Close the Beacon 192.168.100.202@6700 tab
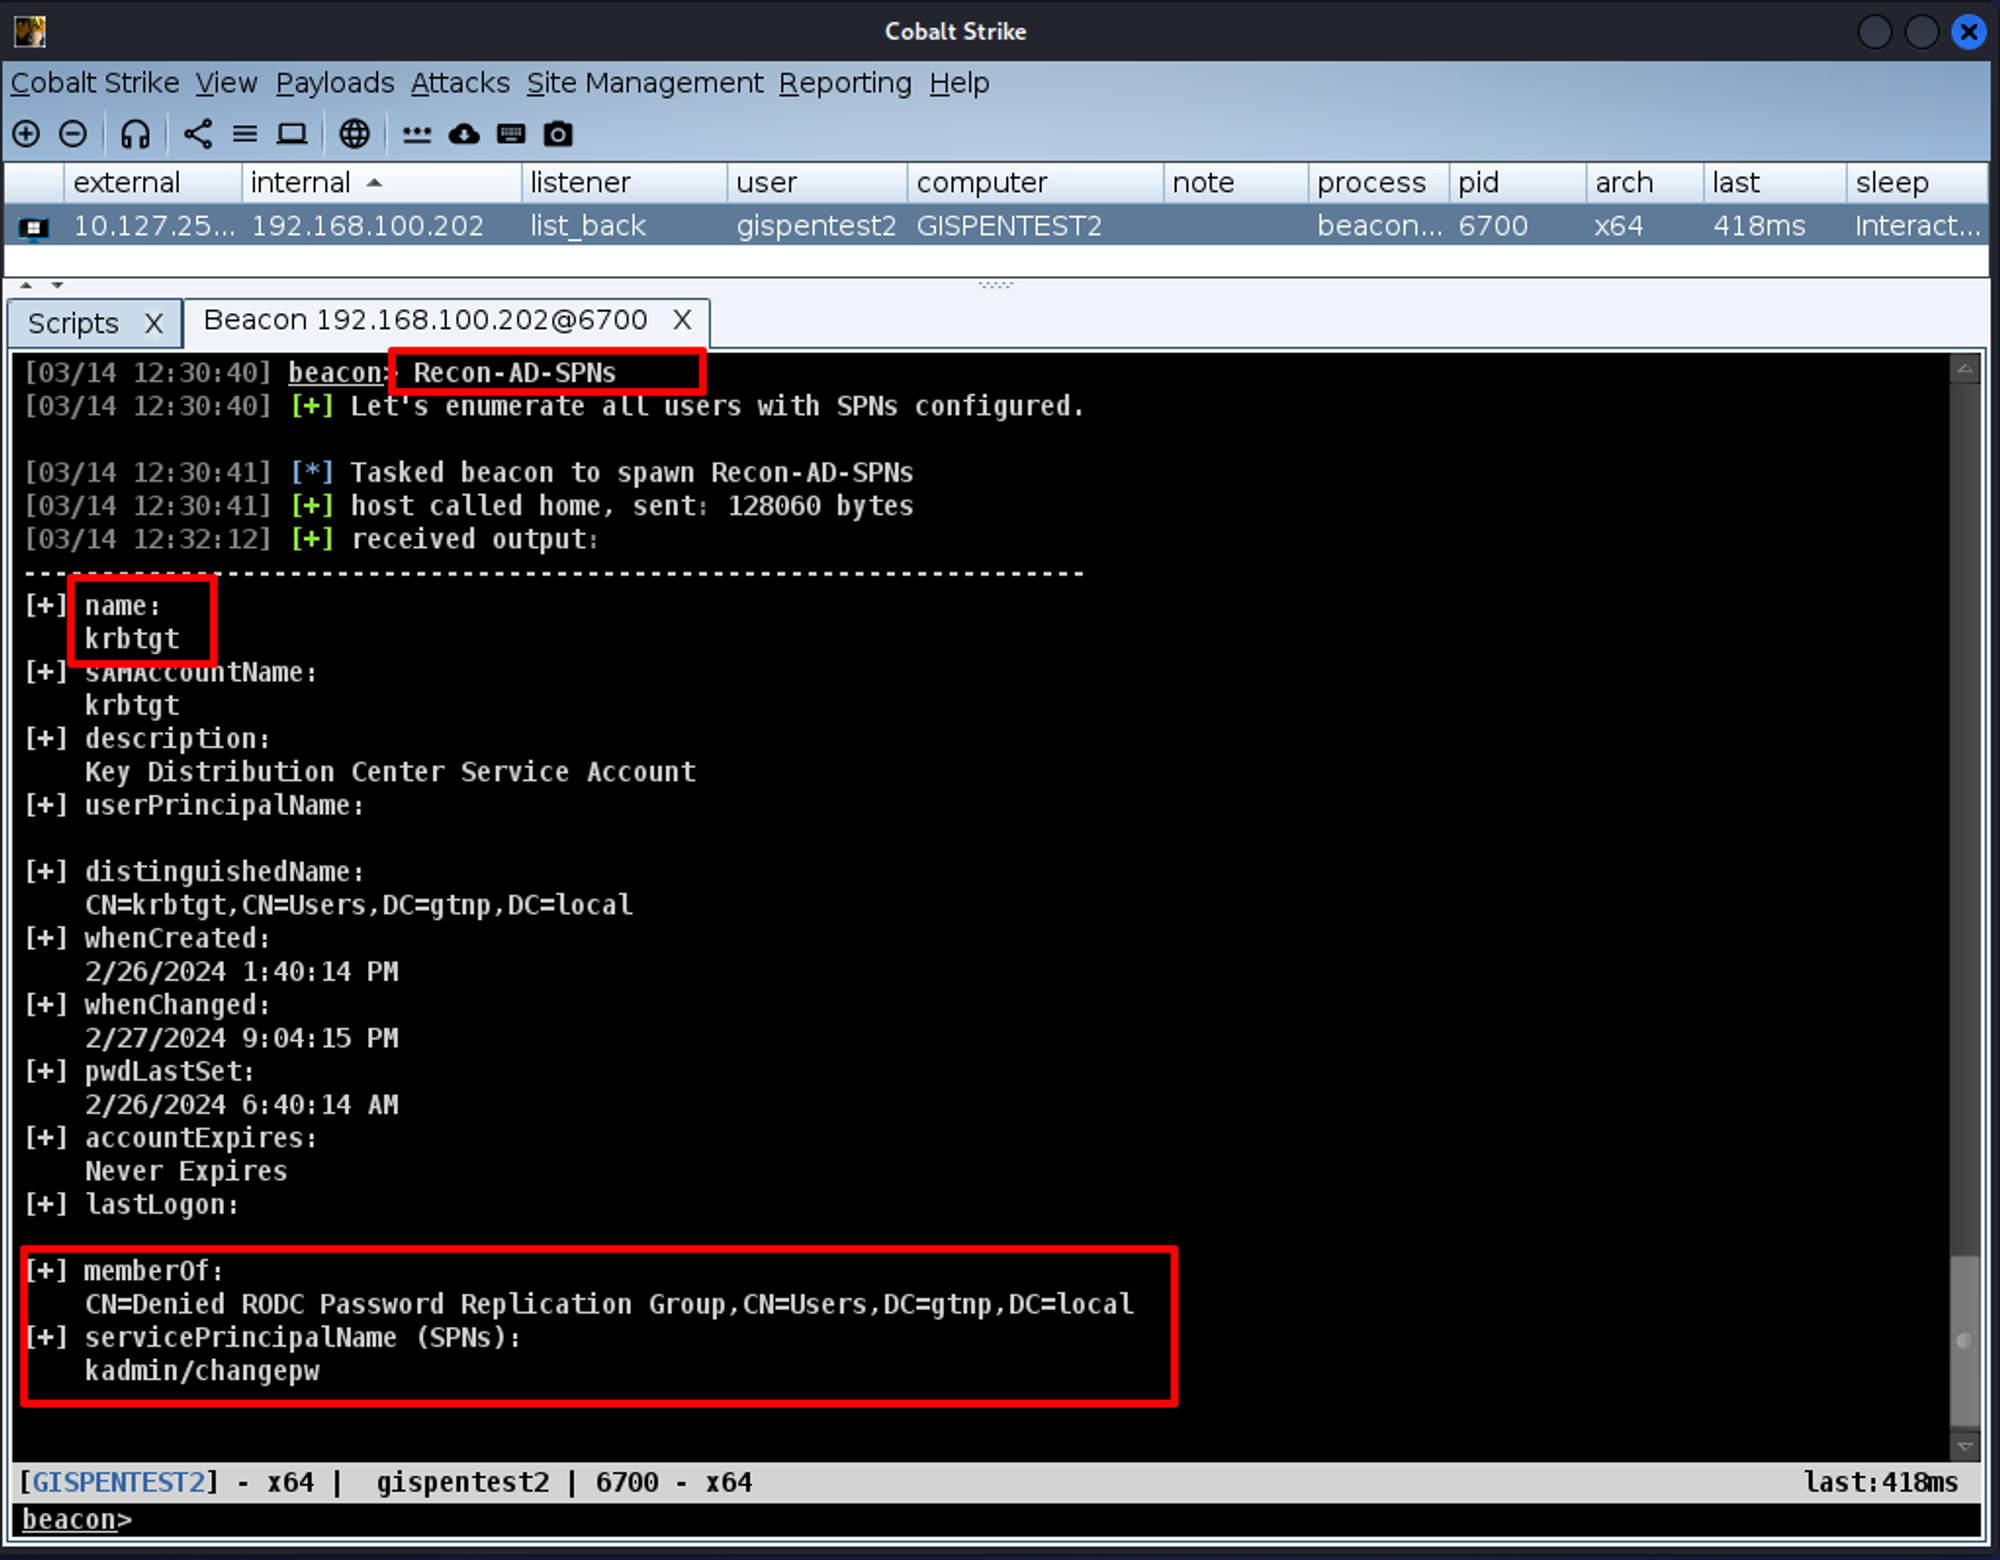This screenshot has height=1560, width=2000. coord(682,320)
